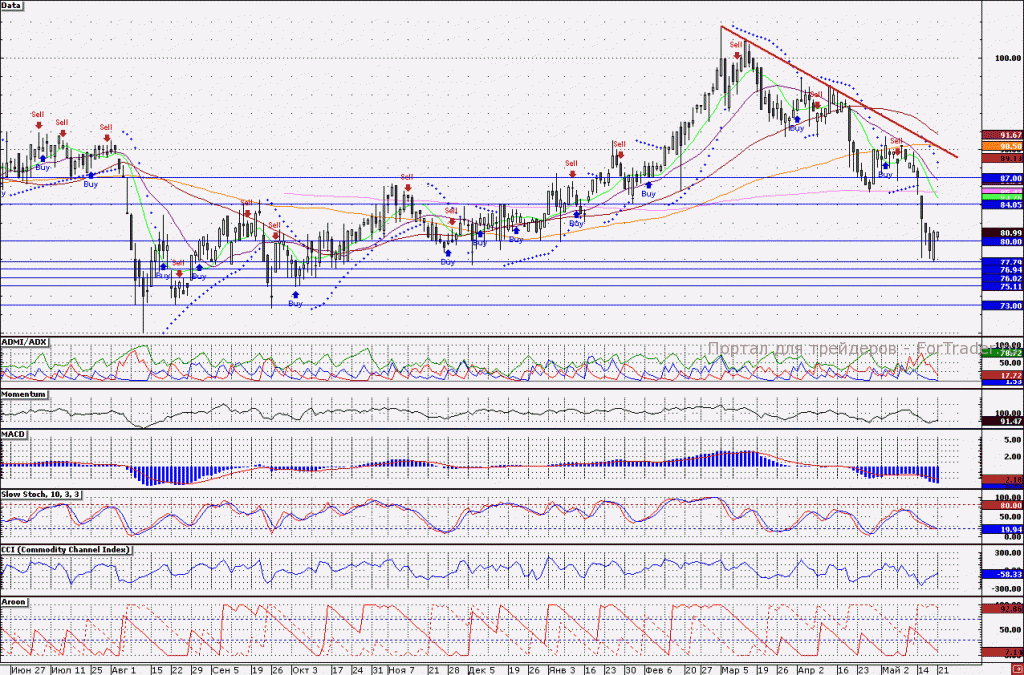Click the Sell arrow at the March price peak
The image size is (1024, 675).
pos(737,56)
